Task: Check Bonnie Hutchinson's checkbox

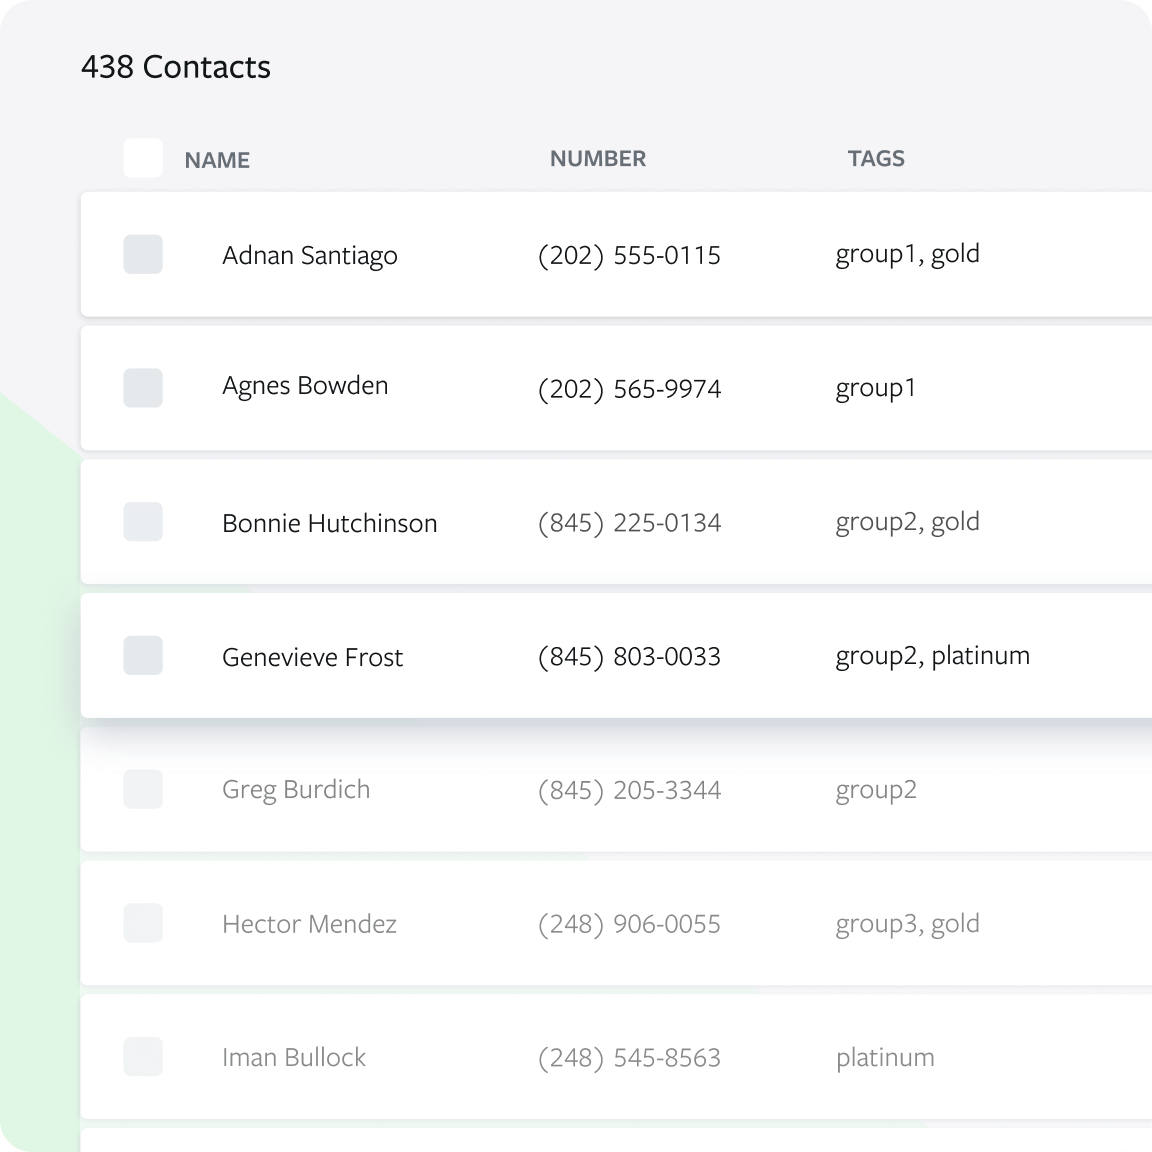Action: (142, 522)
